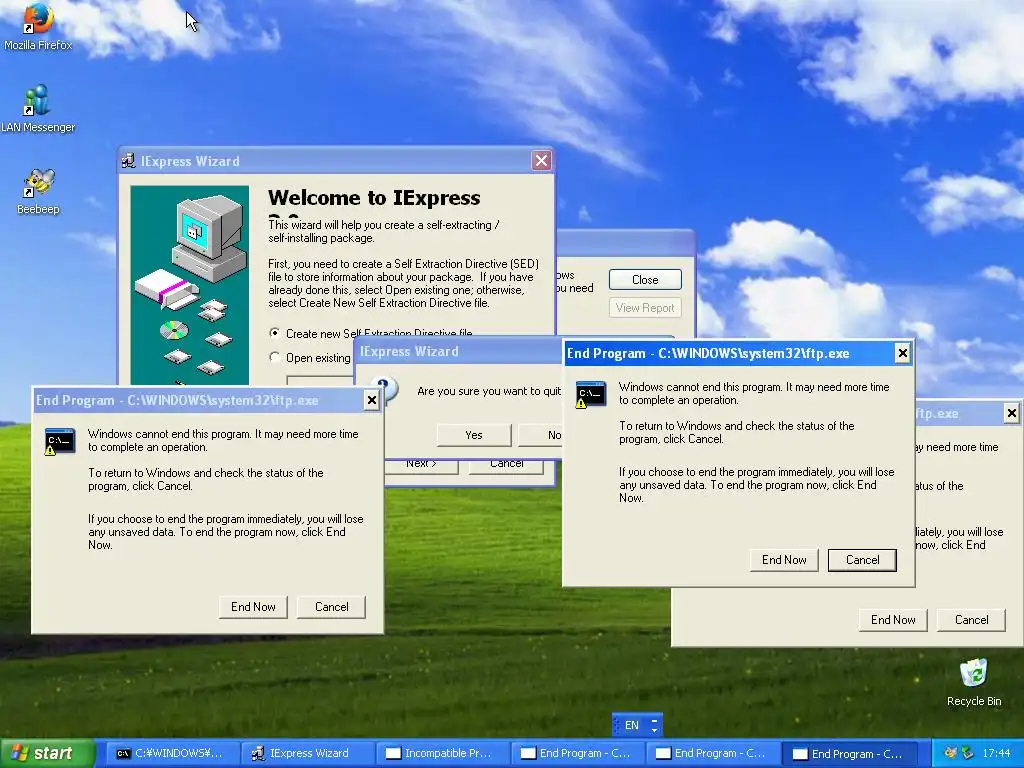
Task: Open Mozilla Firefox desktop shortcut
Action: tap(38, 26)
